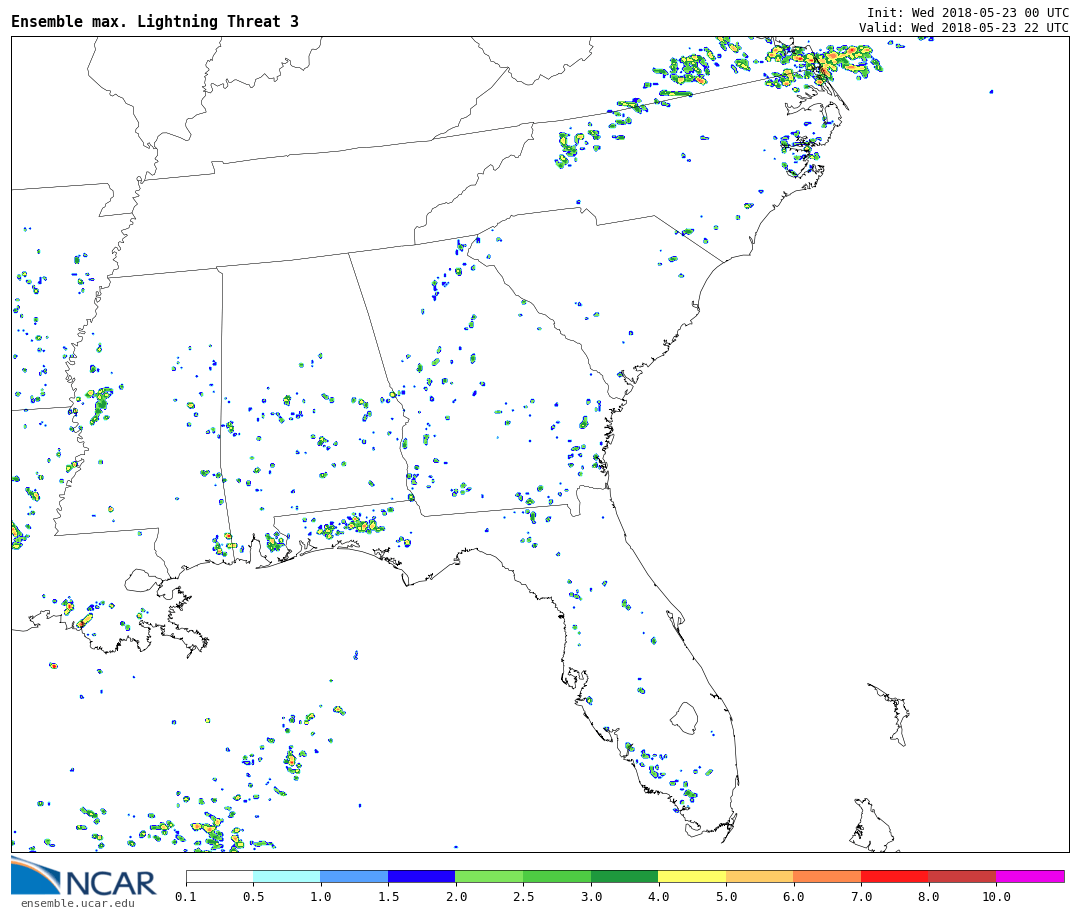Image resolution: width=1080 pixels, height=915 pixels.
Task: Select the Valid time stamp text
Action: click(x=963, y=27)
